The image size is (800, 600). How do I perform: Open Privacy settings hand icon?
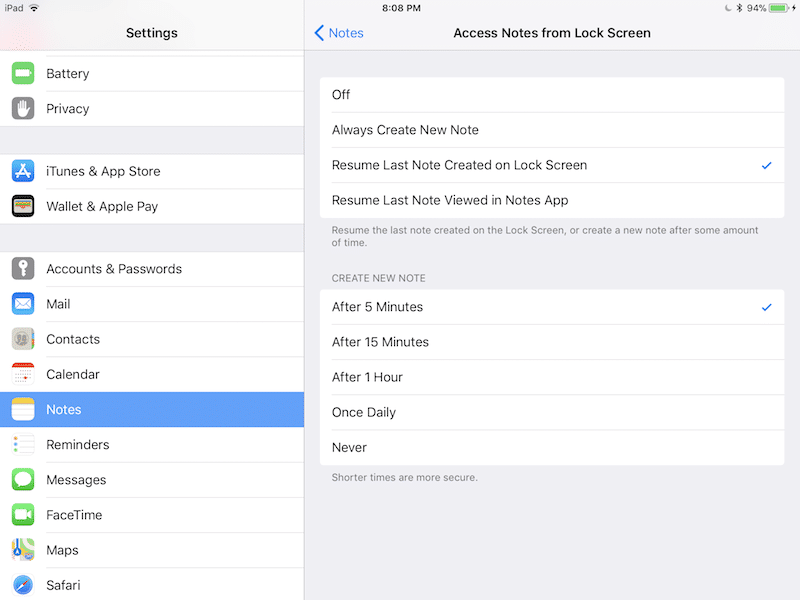tap(23, 109)
